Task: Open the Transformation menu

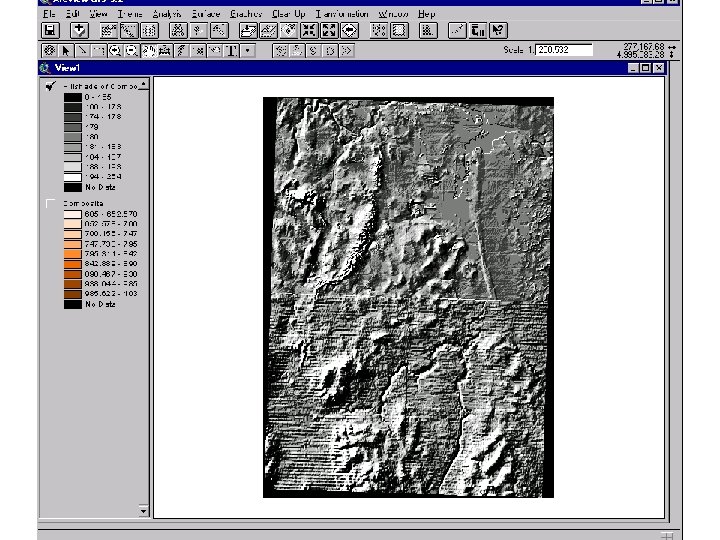Action: click(342, 14)
